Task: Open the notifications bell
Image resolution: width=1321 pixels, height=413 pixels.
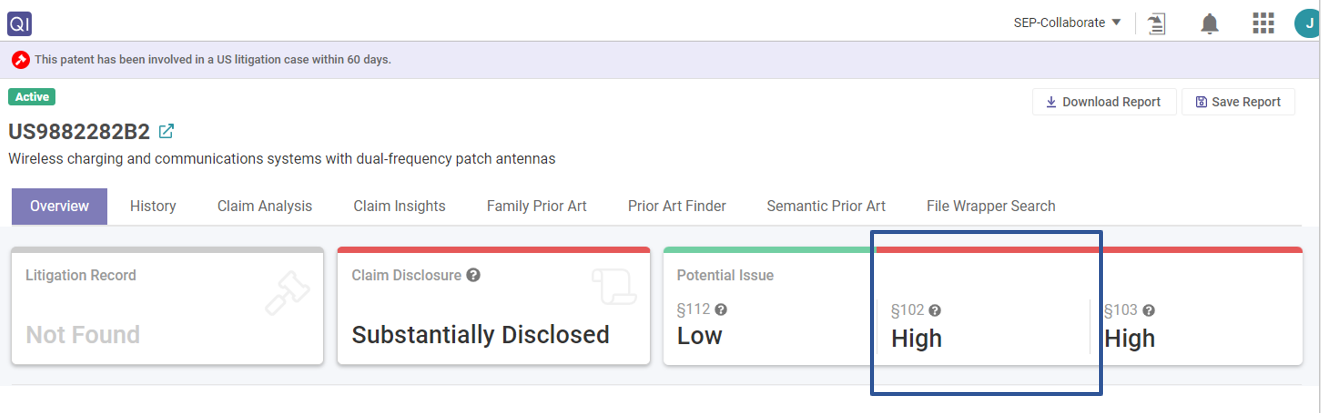Action: [x=1210, y=23]
